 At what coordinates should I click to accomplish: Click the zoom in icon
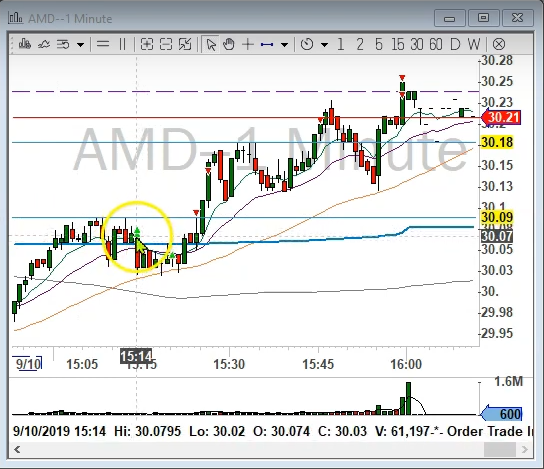(x=147, y=44)
